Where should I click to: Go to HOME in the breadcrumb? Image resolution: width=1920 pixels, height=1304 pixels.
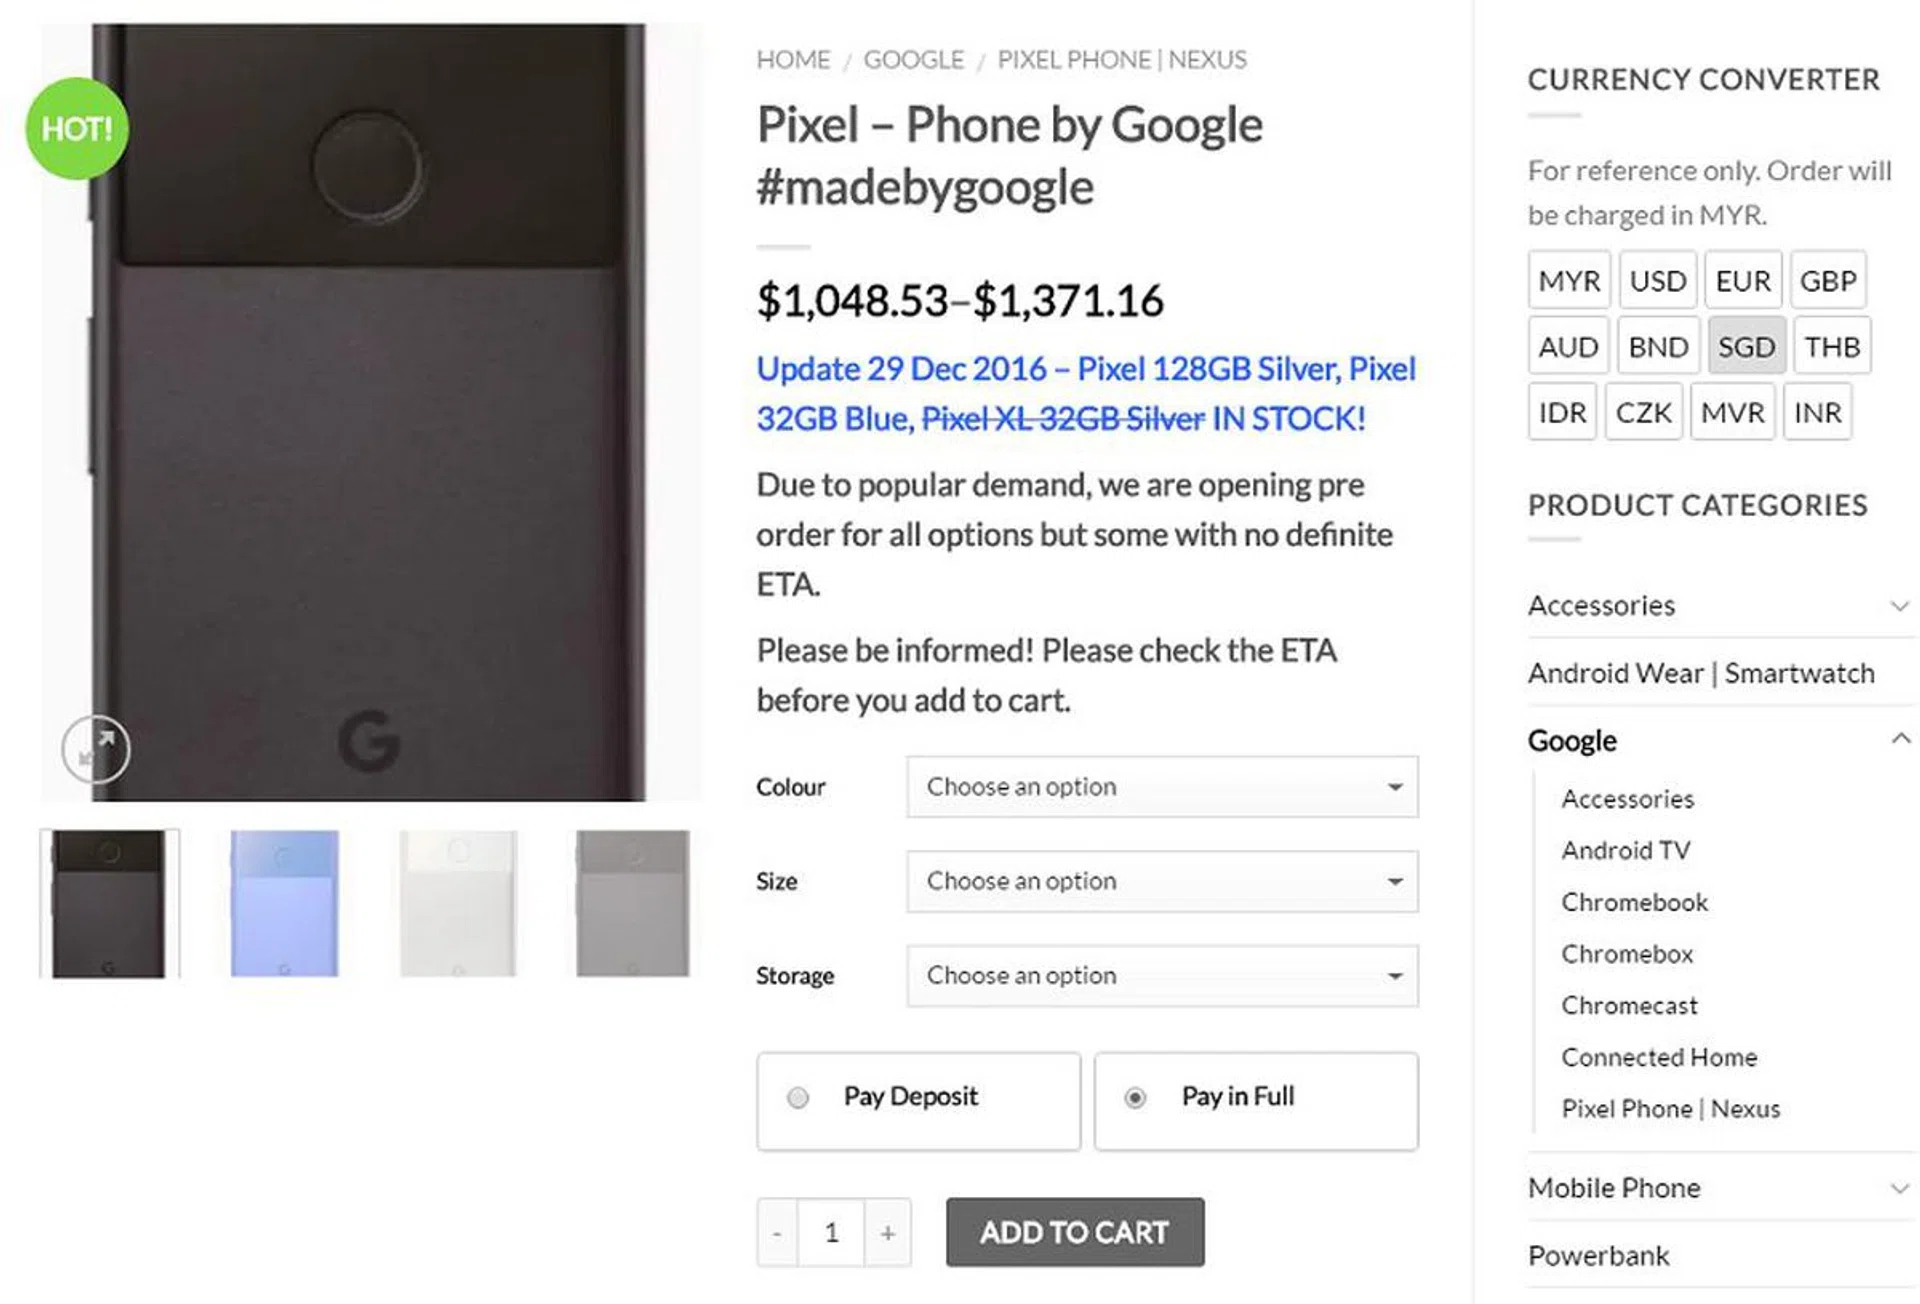click(793, 60)
